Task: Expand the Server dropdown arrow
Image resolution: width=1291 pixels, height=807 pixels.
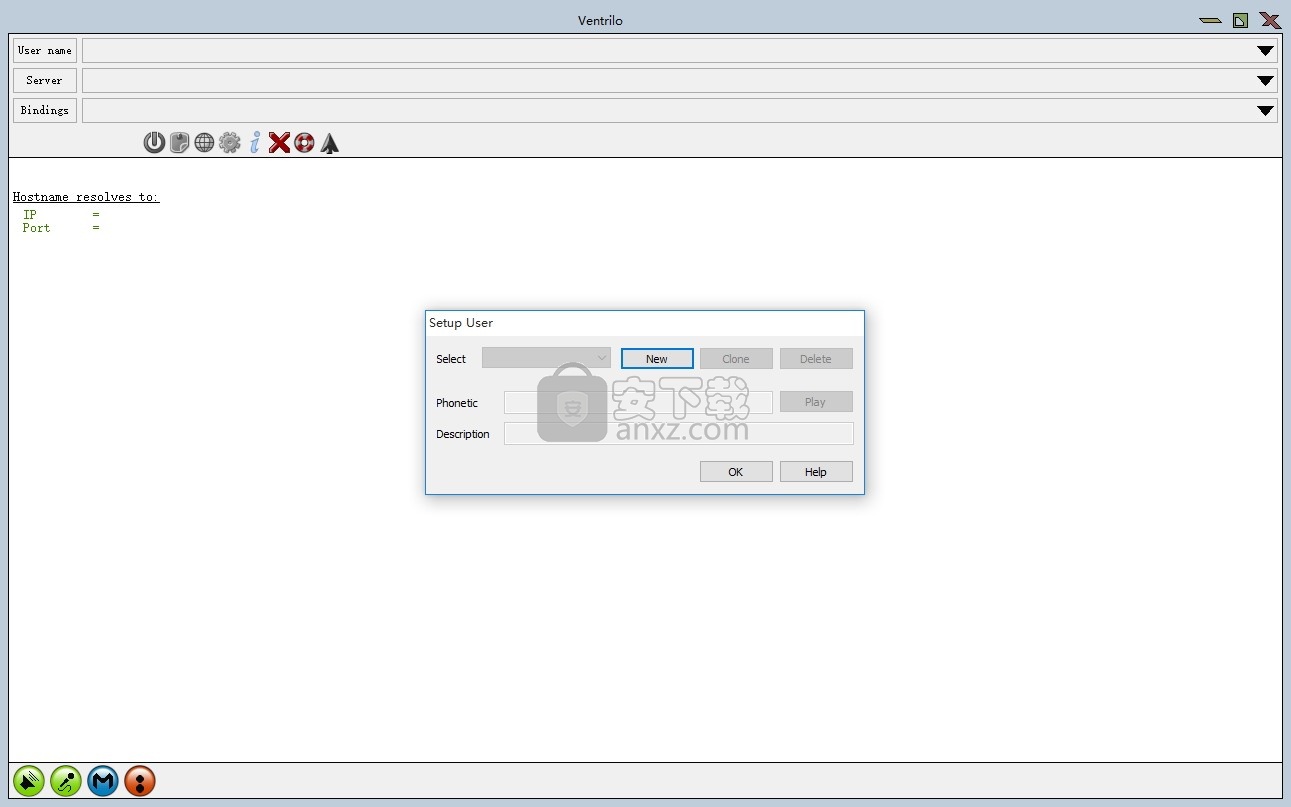Action: coord(1265,81)
